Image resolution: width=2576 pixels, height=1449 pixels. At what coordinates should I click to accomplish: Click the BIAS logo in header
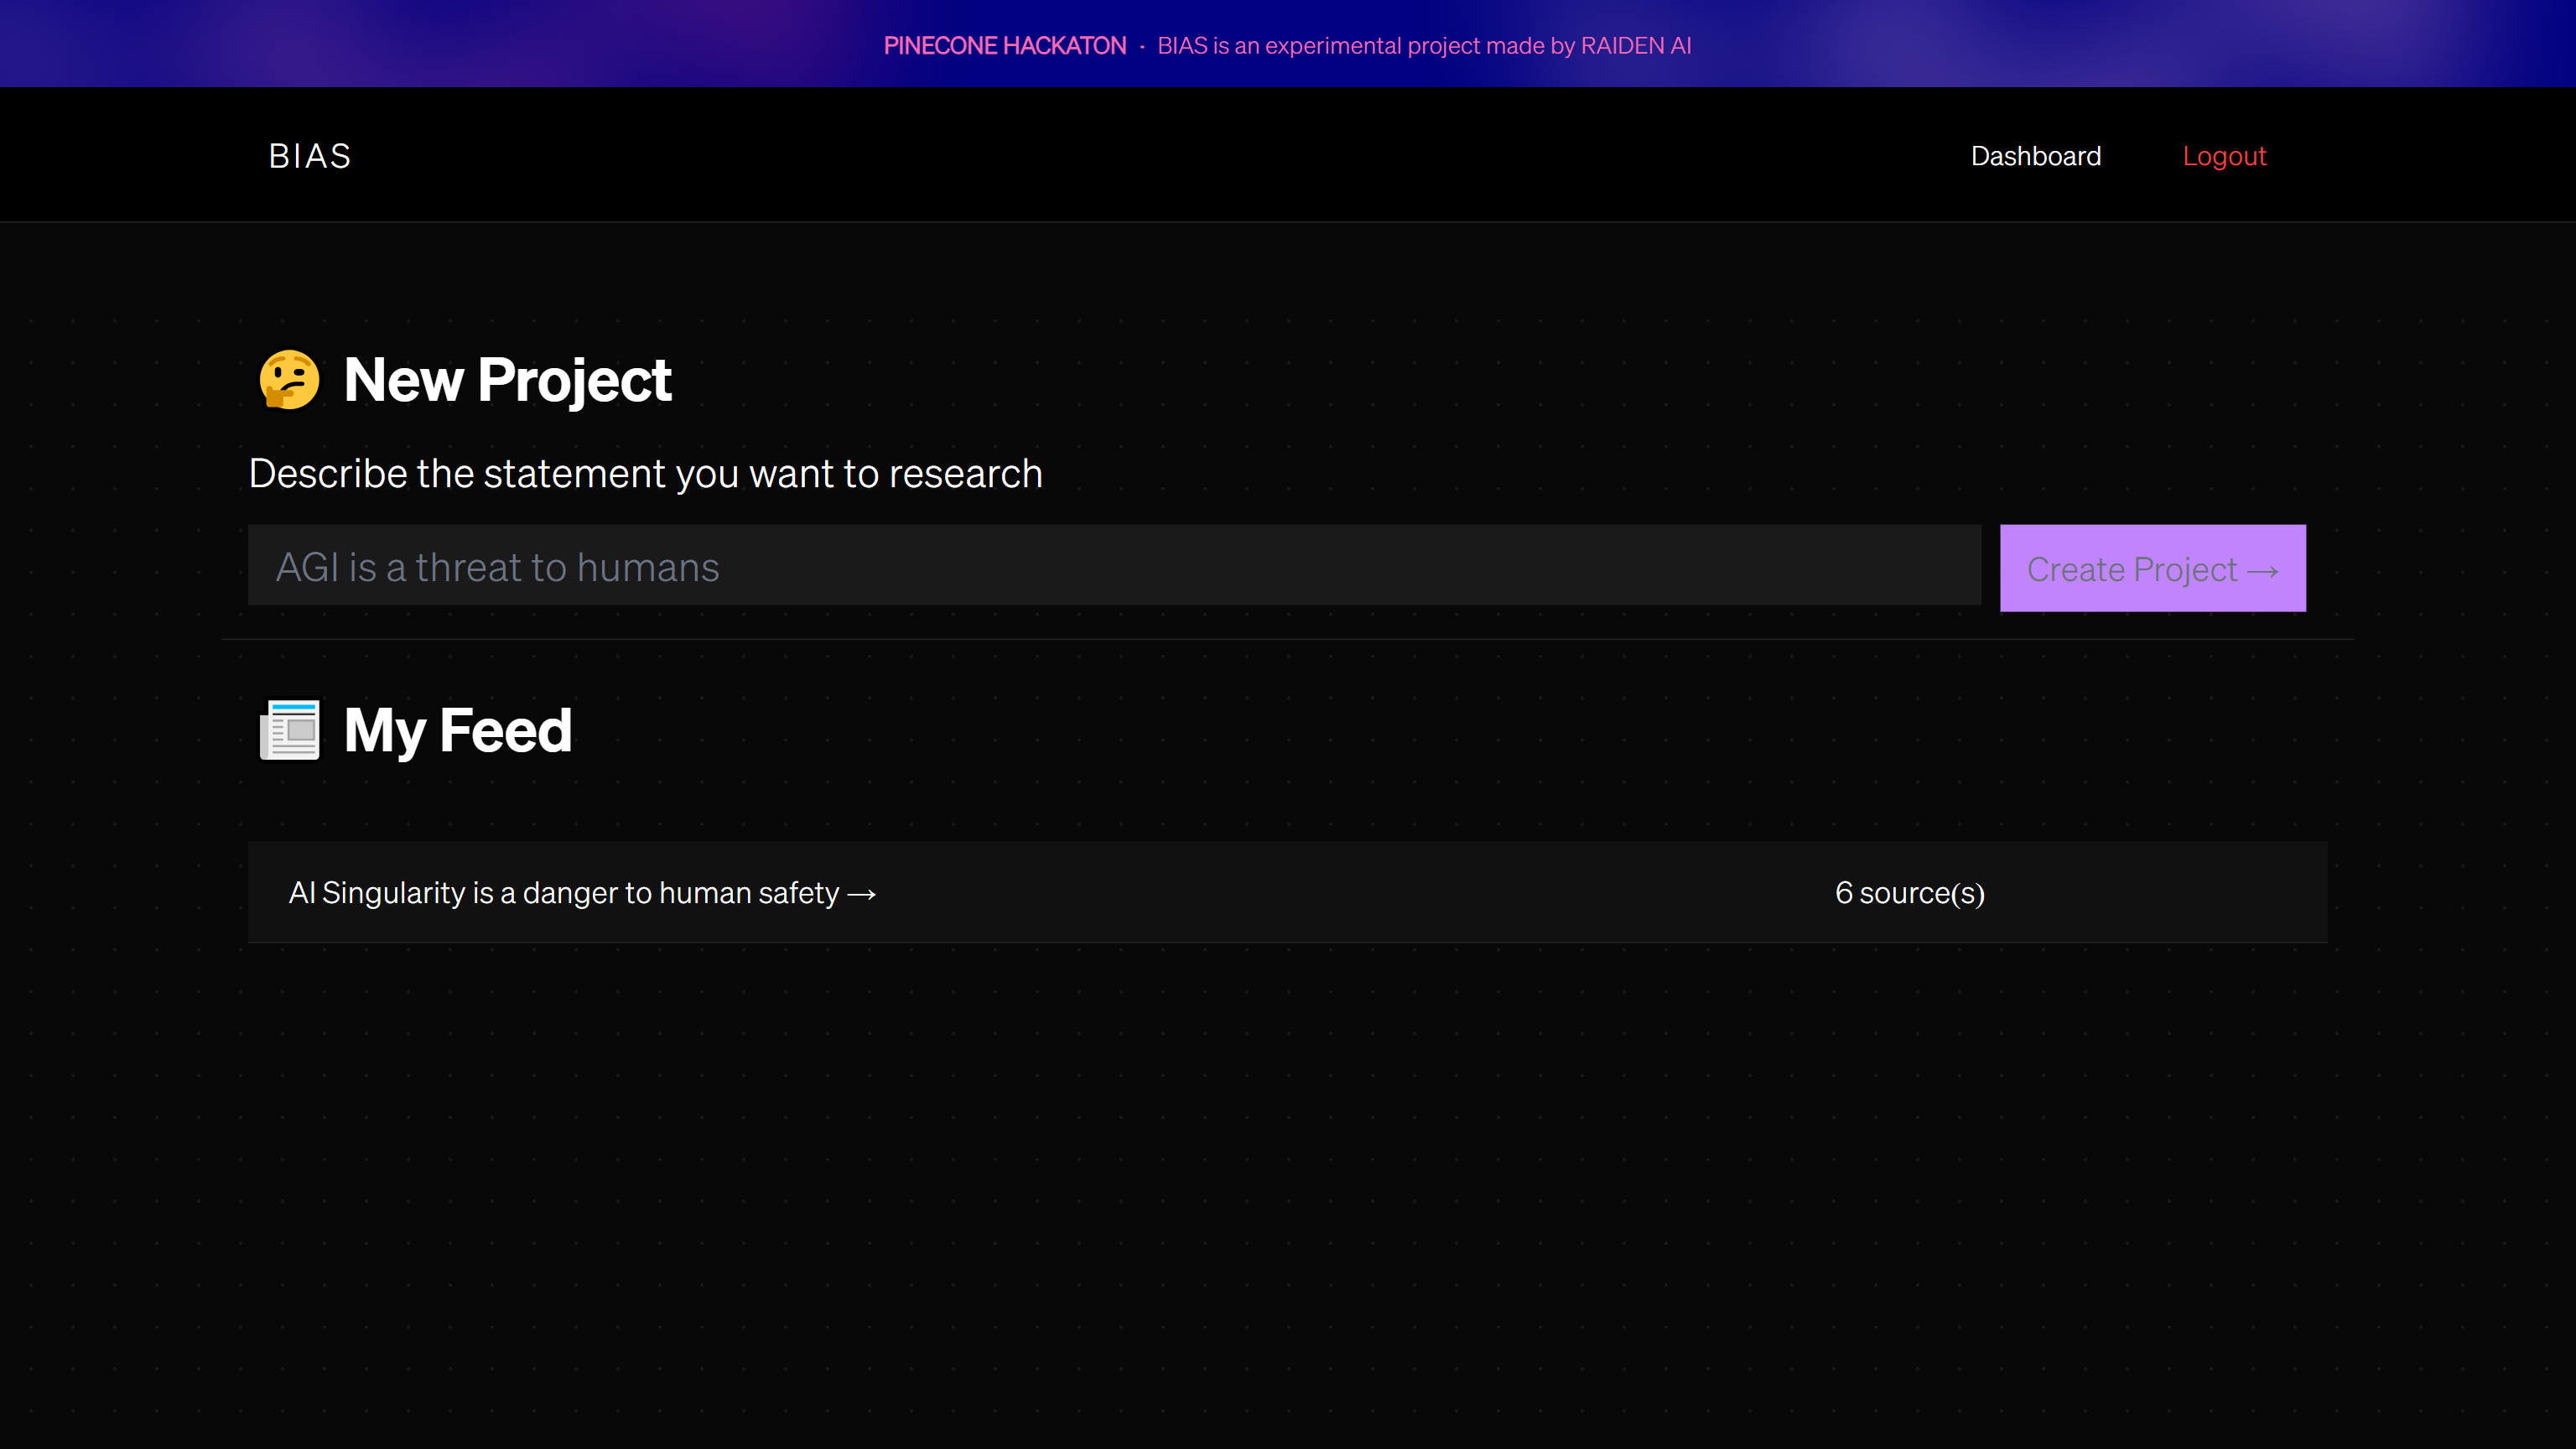[x=310, y=156]
